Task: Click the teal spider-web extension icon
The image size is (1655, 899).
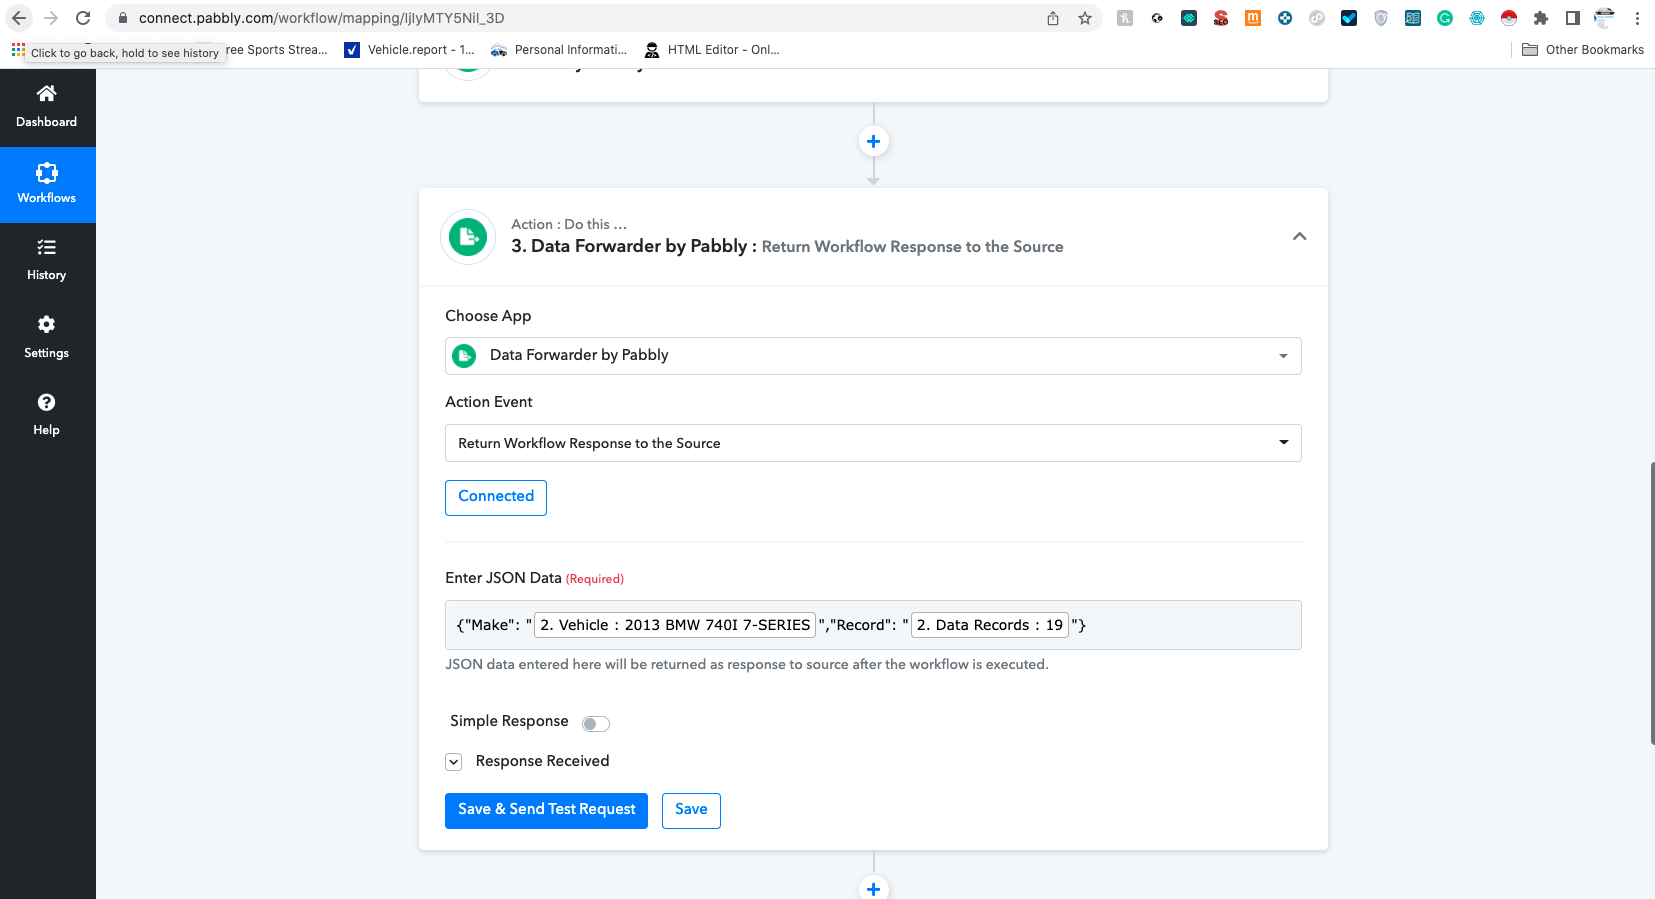Action: coord(1477,18)
